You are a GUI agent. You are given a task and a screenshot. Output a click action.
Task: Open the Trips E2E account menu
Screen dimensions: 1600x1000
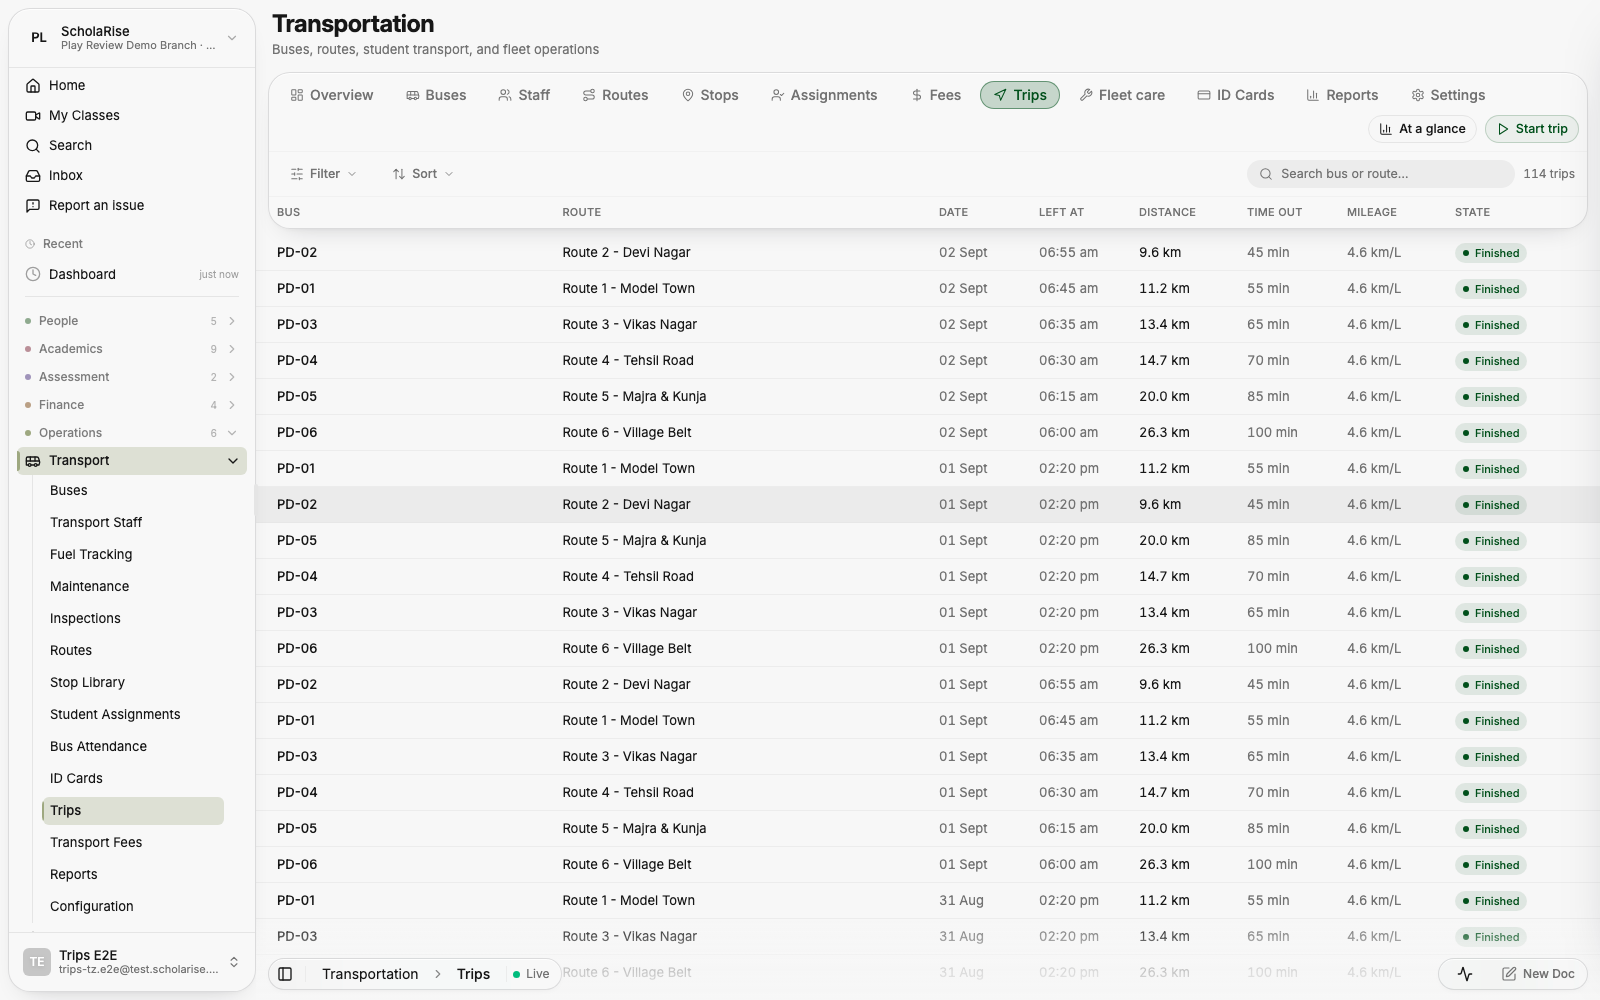pyautogui.click(x=132, y=962)
